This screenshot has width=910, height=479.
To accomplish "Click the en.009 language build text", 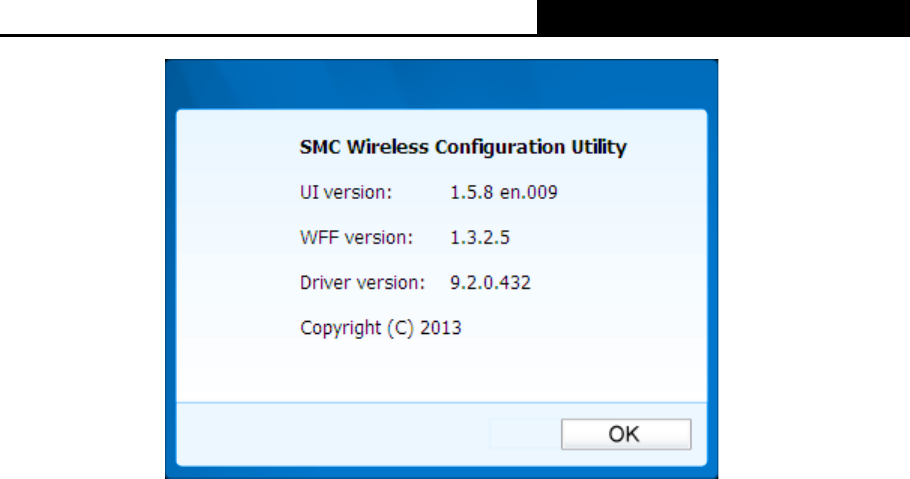I will (x=529, y=192).
